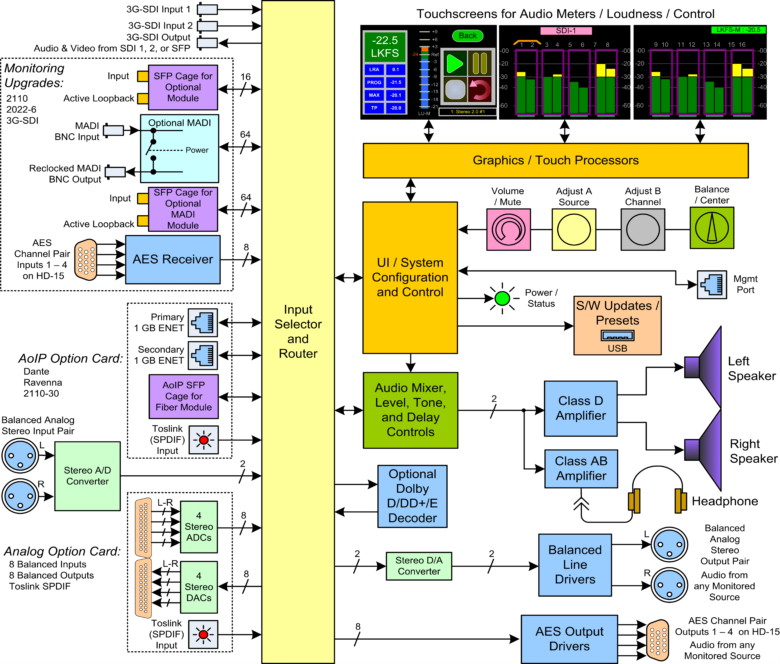This screenshot has height=664, width=780.
Task: Click the Secondary 1 GB ENET jack icon
Action: coord(203,355)
